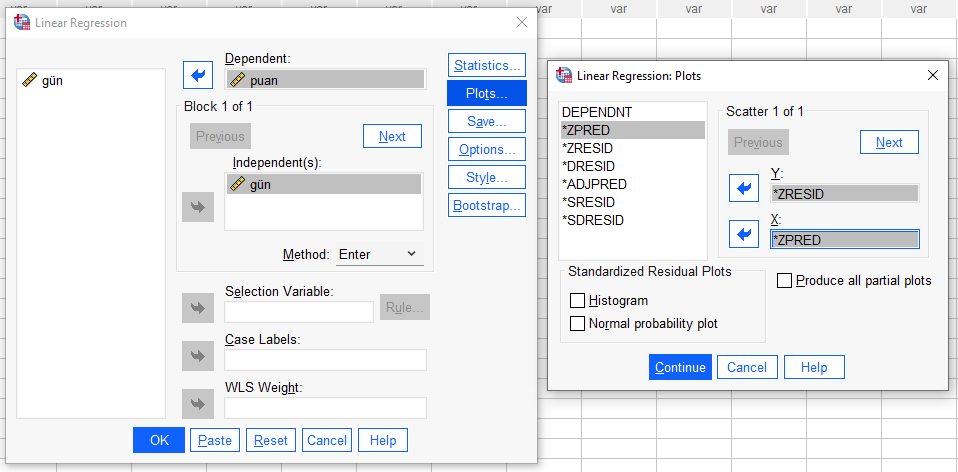Click in the Case Labels field
The image size is (958, 472).
click(x=325, y=360)
